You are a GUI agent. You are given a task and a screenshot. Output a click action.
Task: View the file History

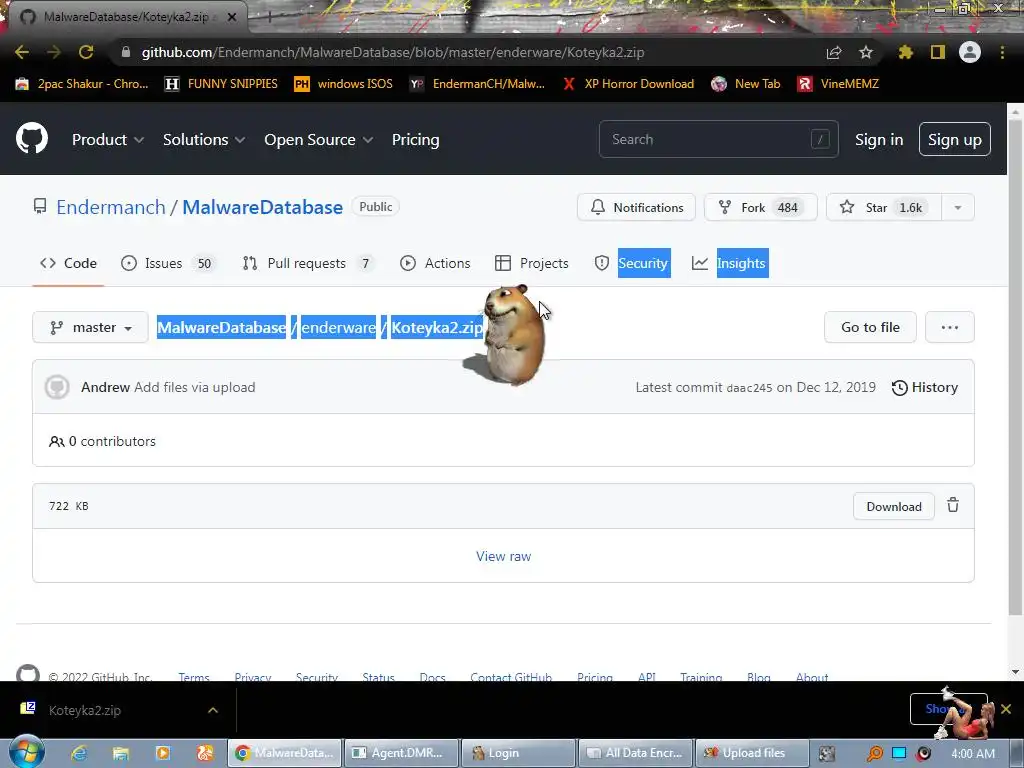925,387
